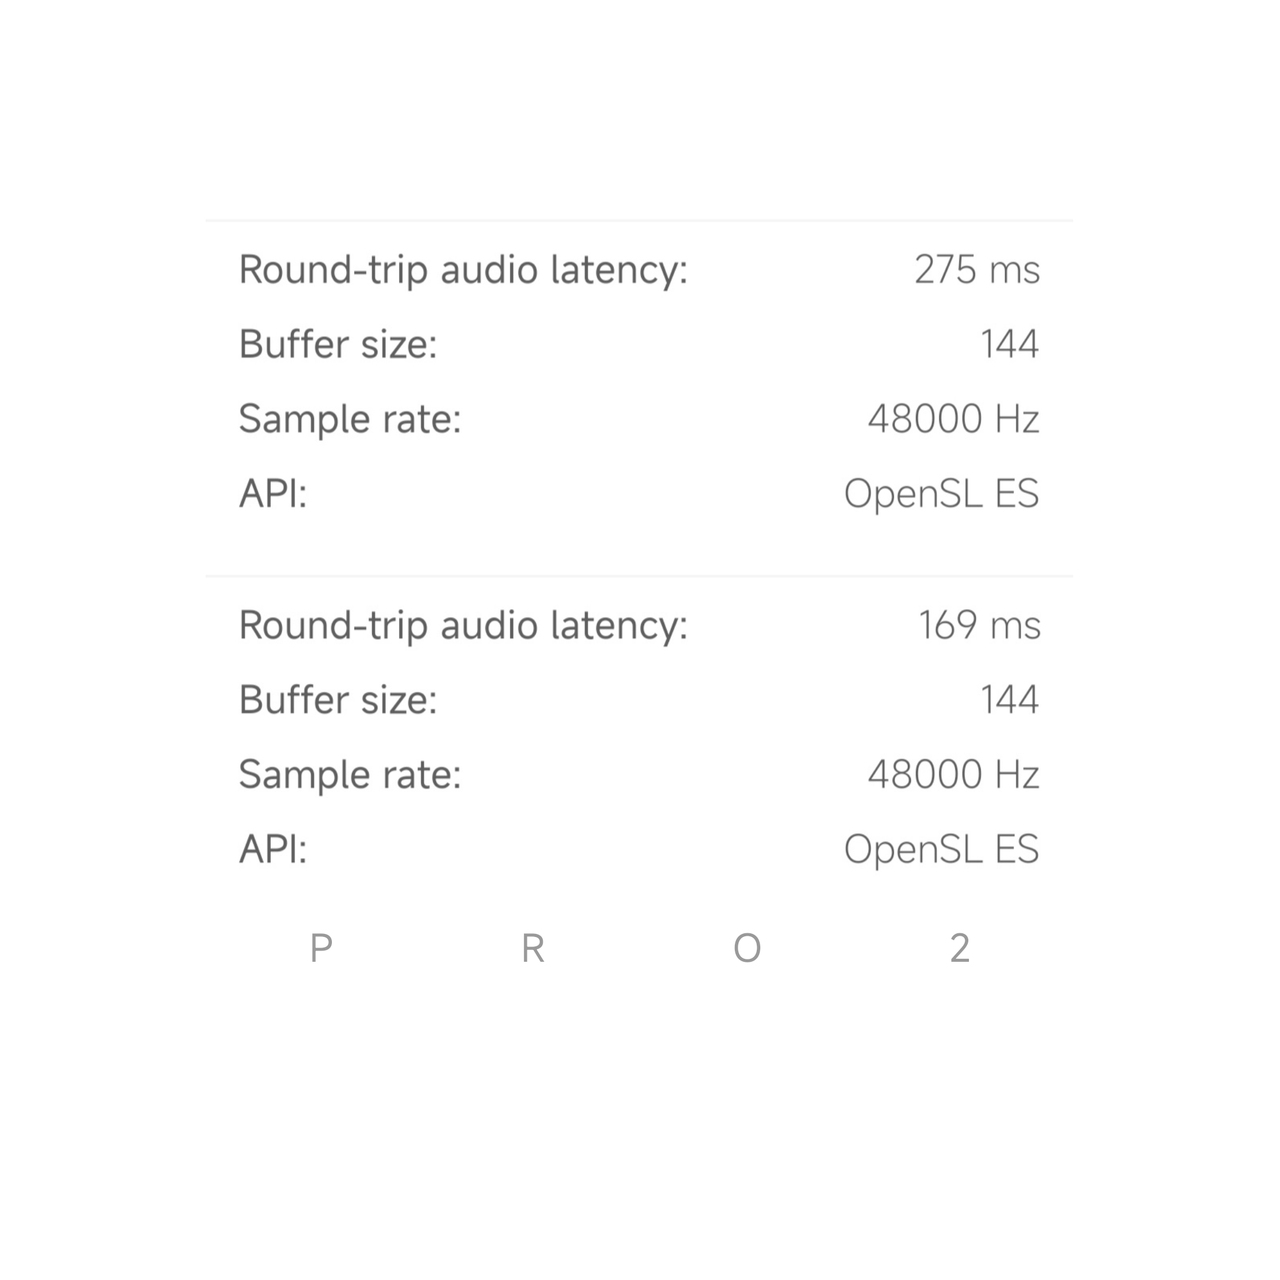This screenshot has height=1280, width=1280.
Task: Click the letter R at bottom
Action: click(533, 948)
